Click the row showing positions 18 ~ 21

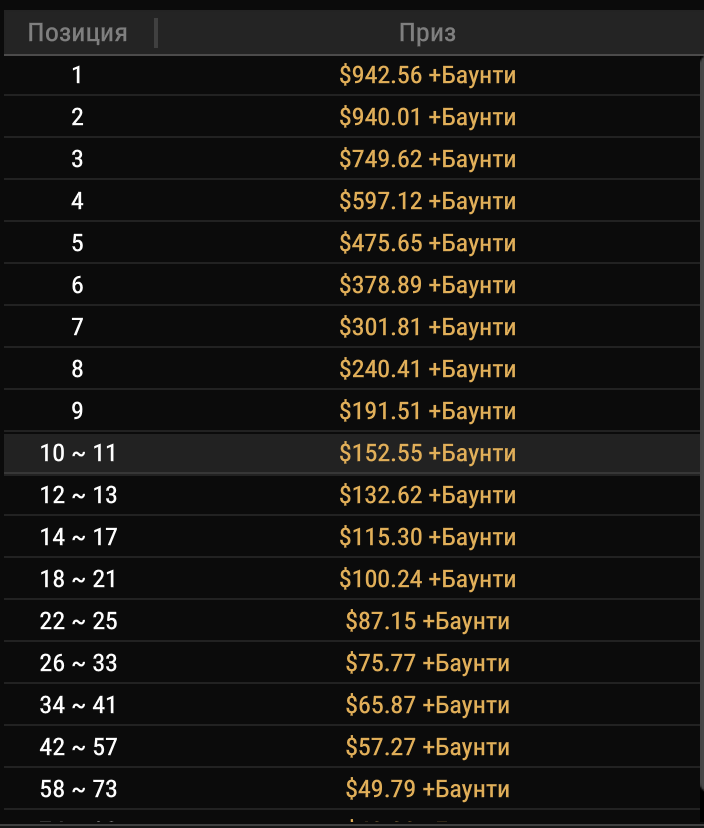pyautogui.click(x=352, y=579)
